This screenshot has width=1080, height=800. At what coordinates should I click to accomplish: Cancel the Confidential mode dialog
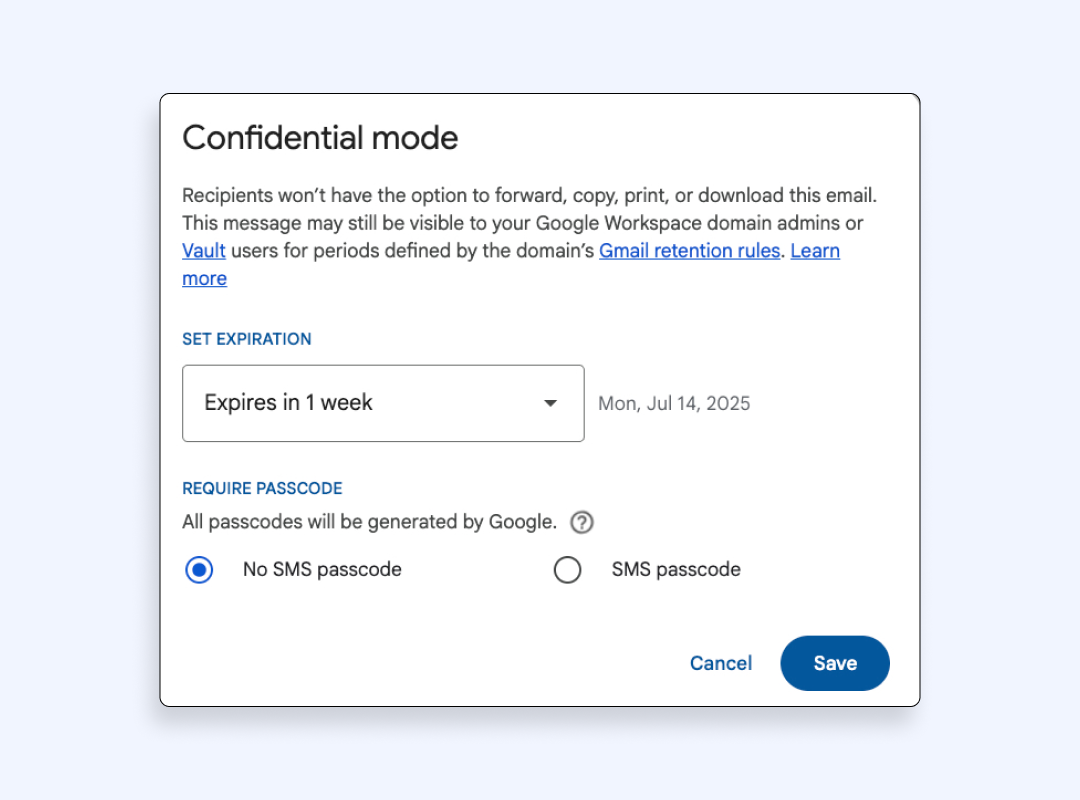point(721,663)
